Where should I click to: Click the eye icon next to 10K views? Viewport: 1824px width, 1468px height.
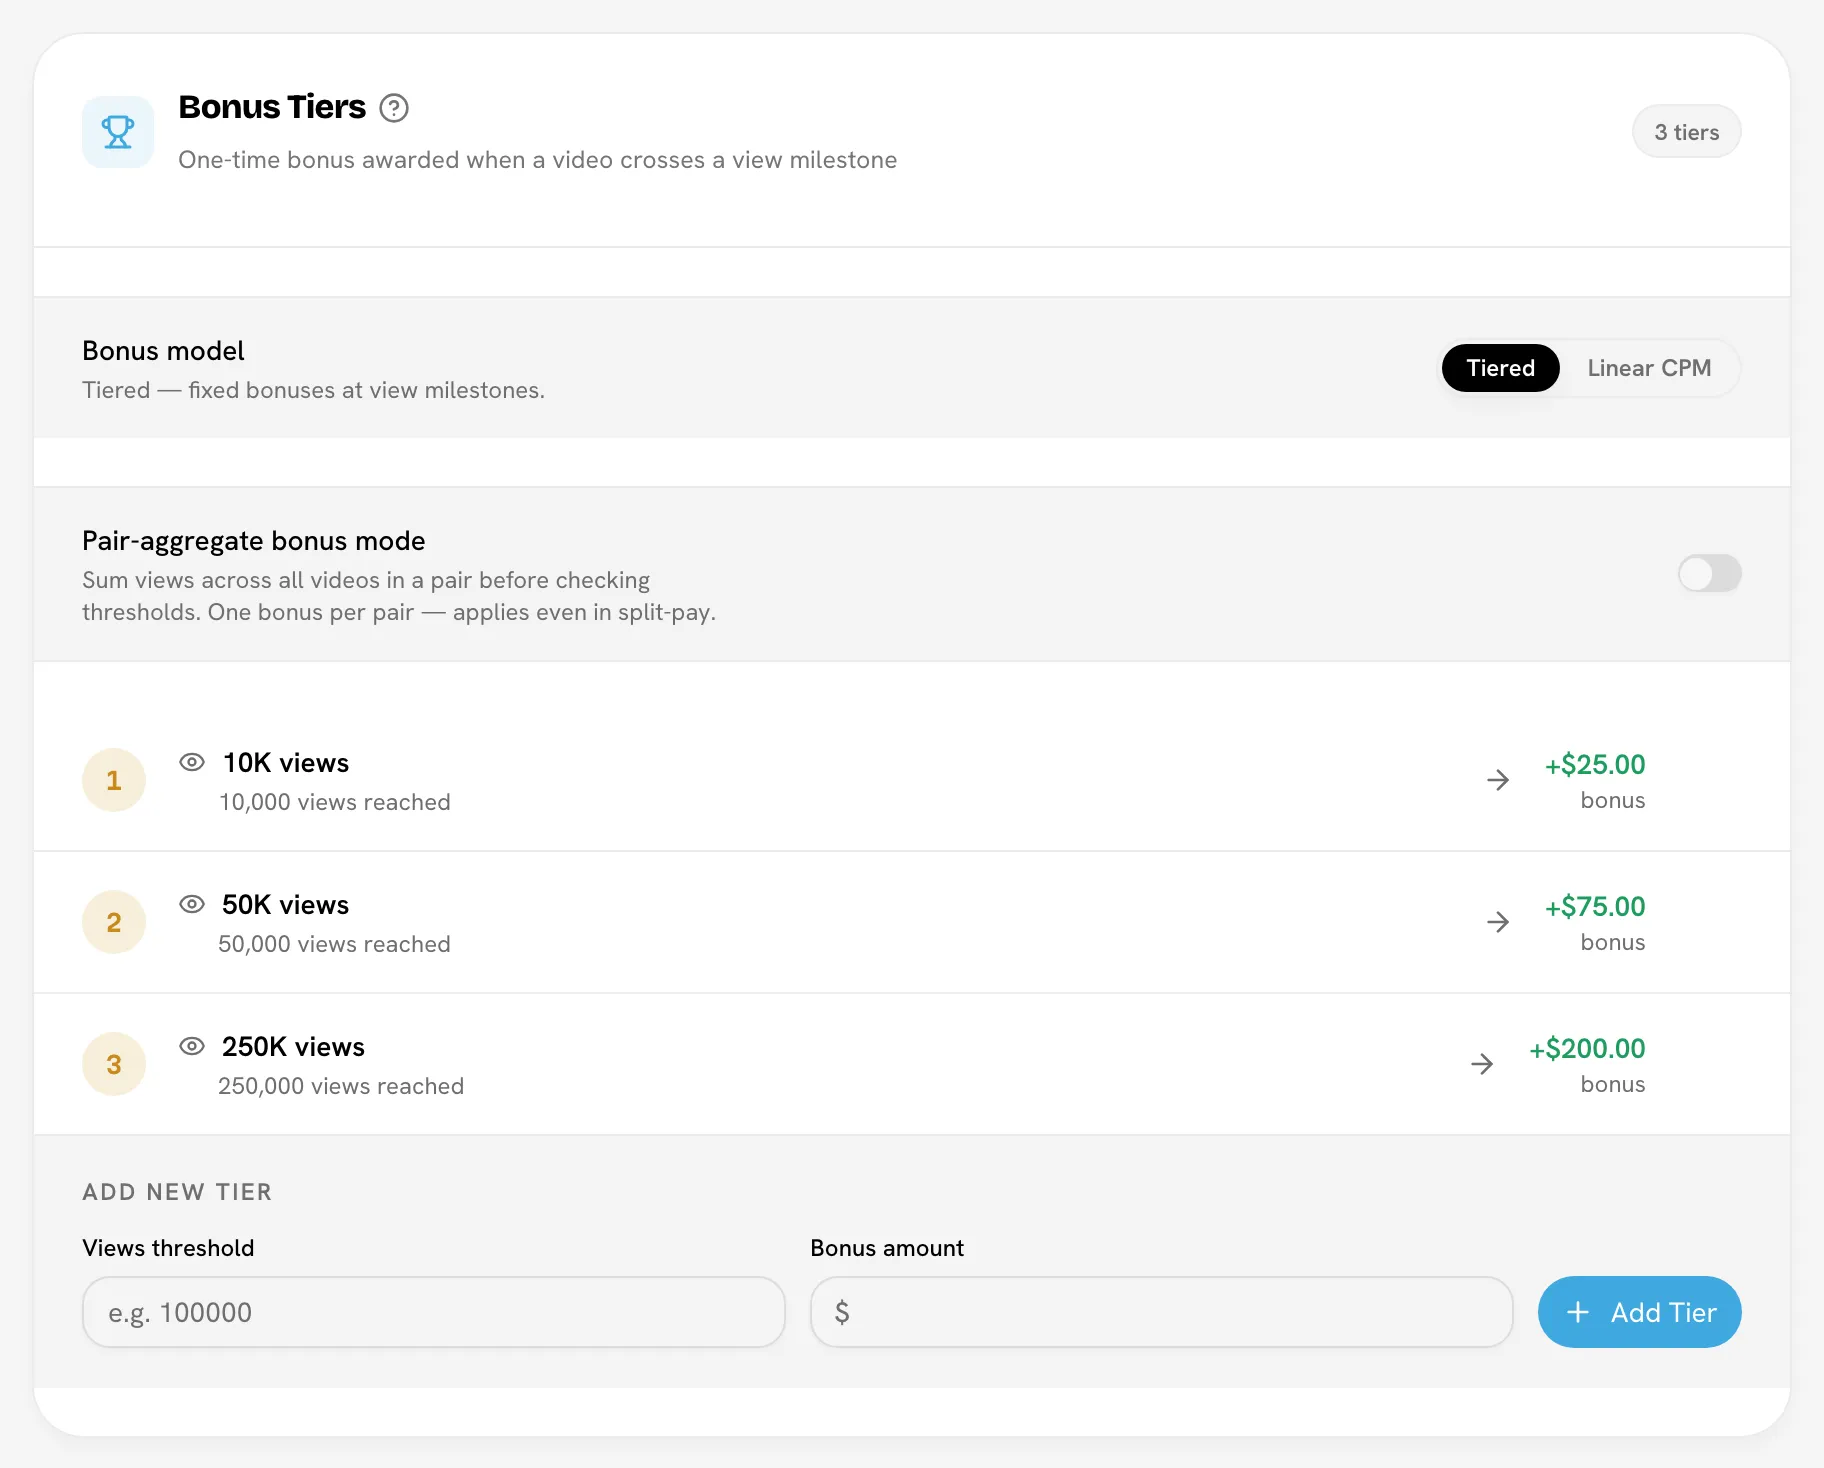pyautogui.click(x=192, y=762)
